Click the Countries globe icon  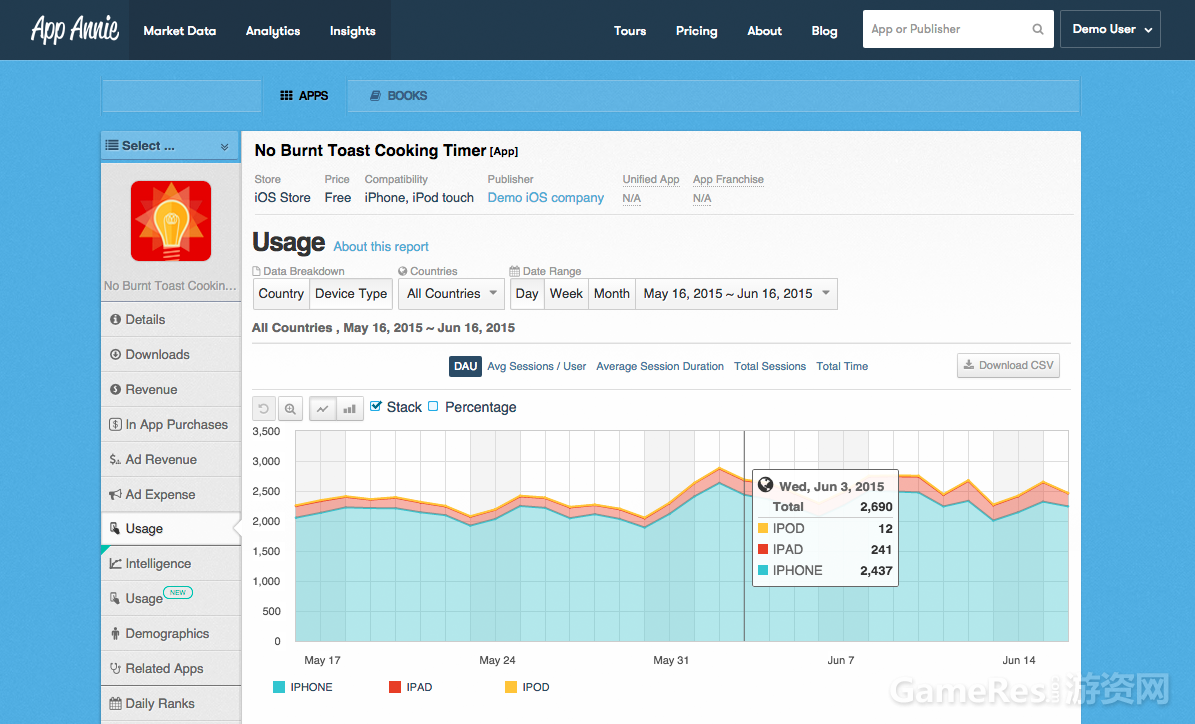point(402,271)
